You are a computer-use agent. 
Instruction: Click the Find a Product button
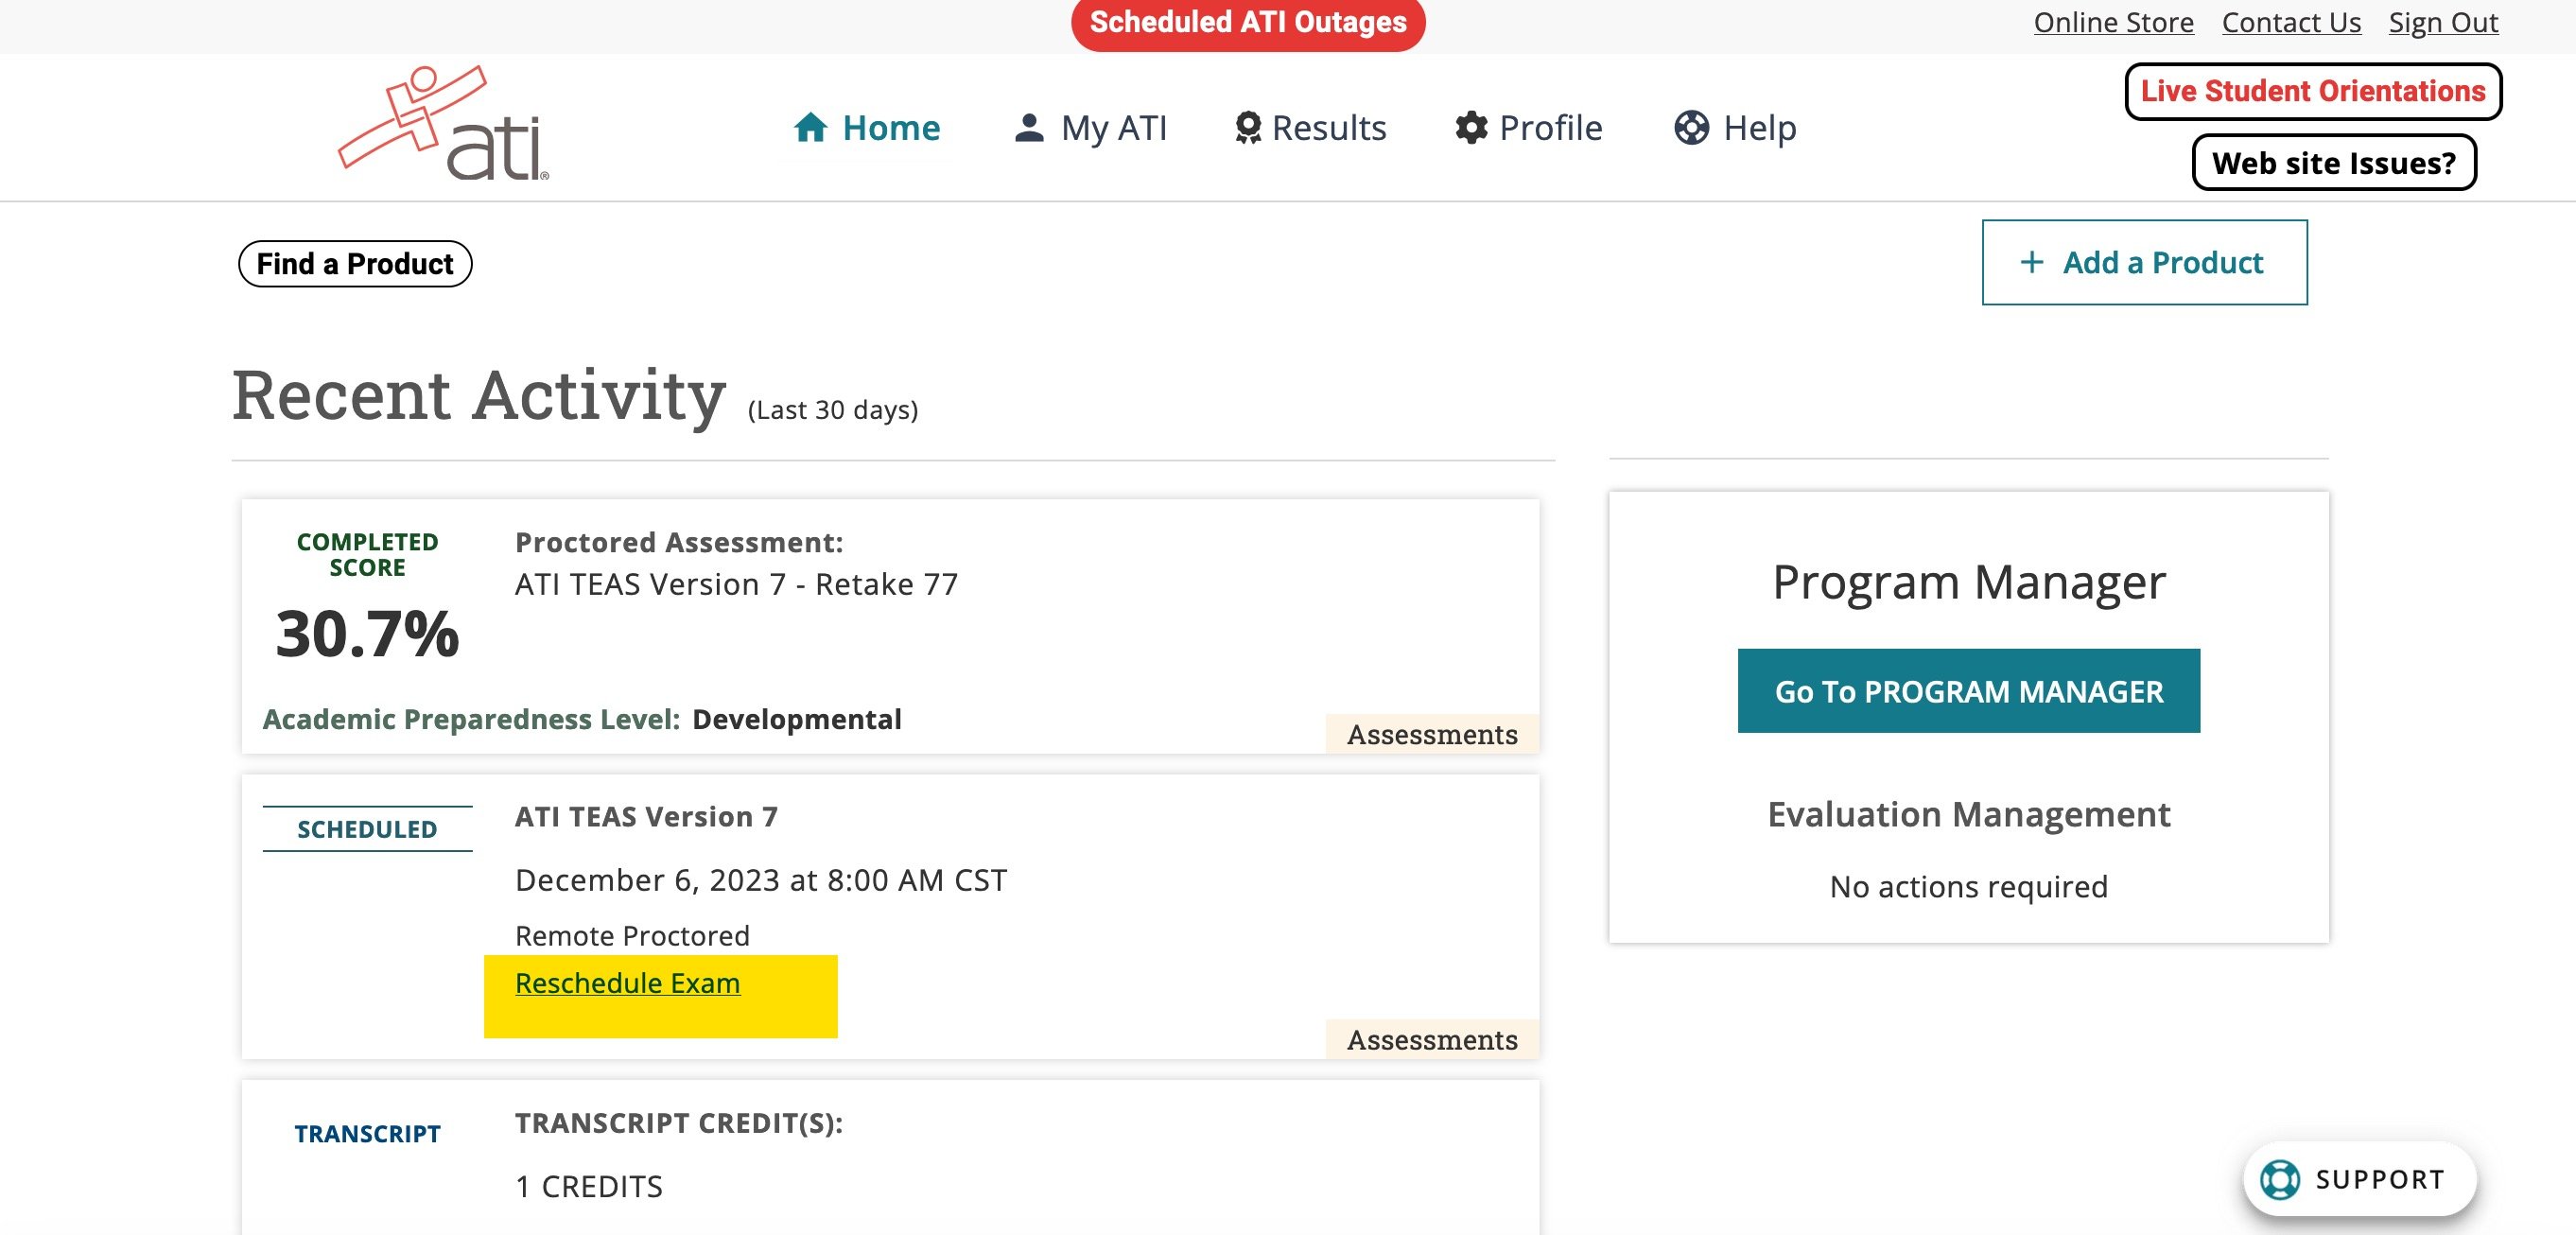click(x=355, y=264)
